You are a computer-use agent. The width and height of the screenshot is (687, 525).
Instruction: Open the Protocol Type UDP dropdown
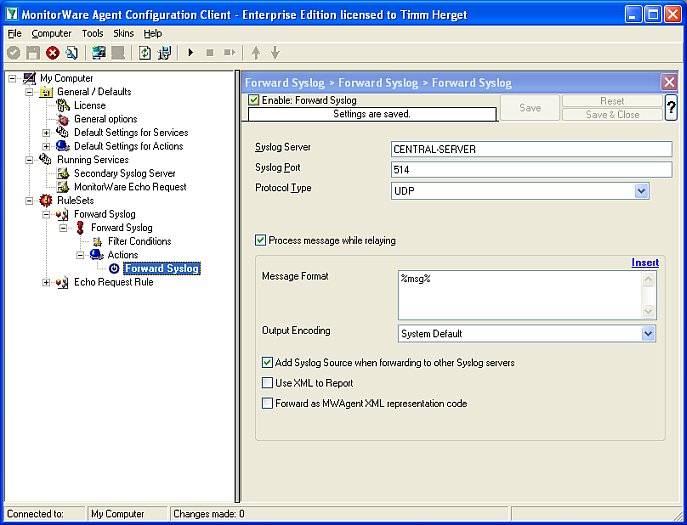tap(641, 191)
